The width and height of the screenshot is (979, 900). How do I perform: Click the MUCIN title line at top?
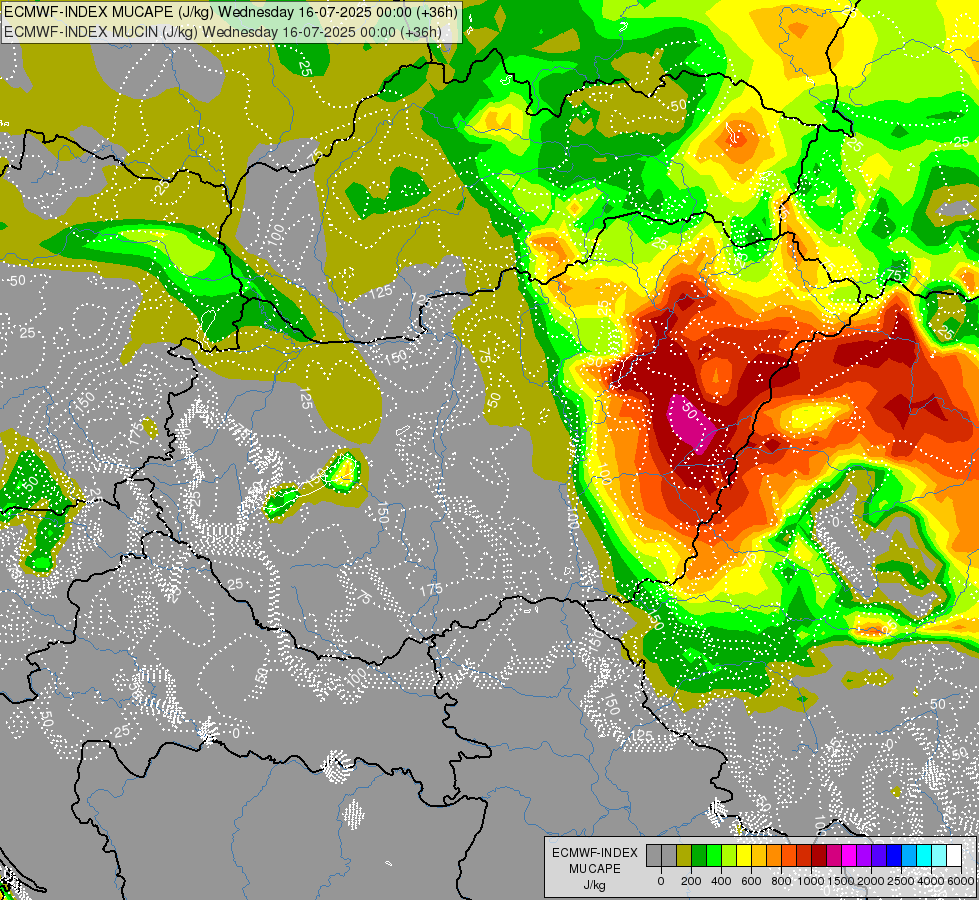click(222, 32)
